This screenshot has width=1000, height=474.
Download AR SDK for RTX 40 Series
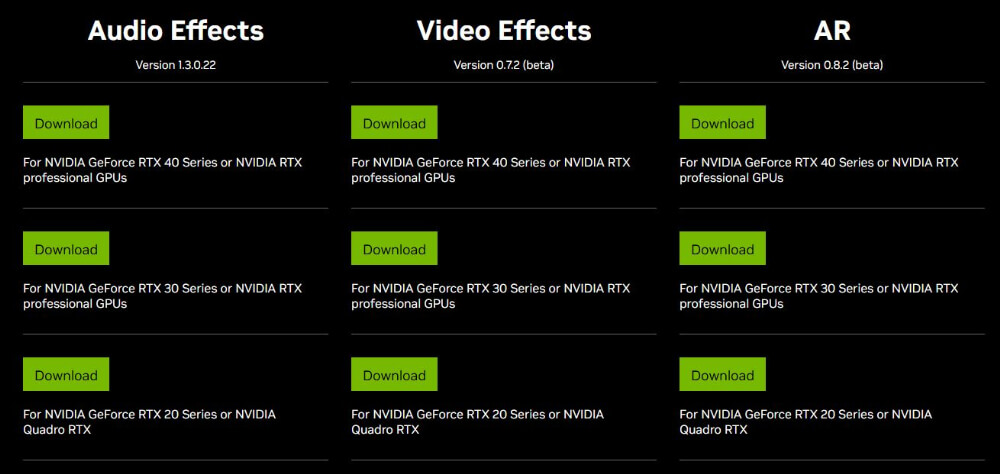(723, 122)
